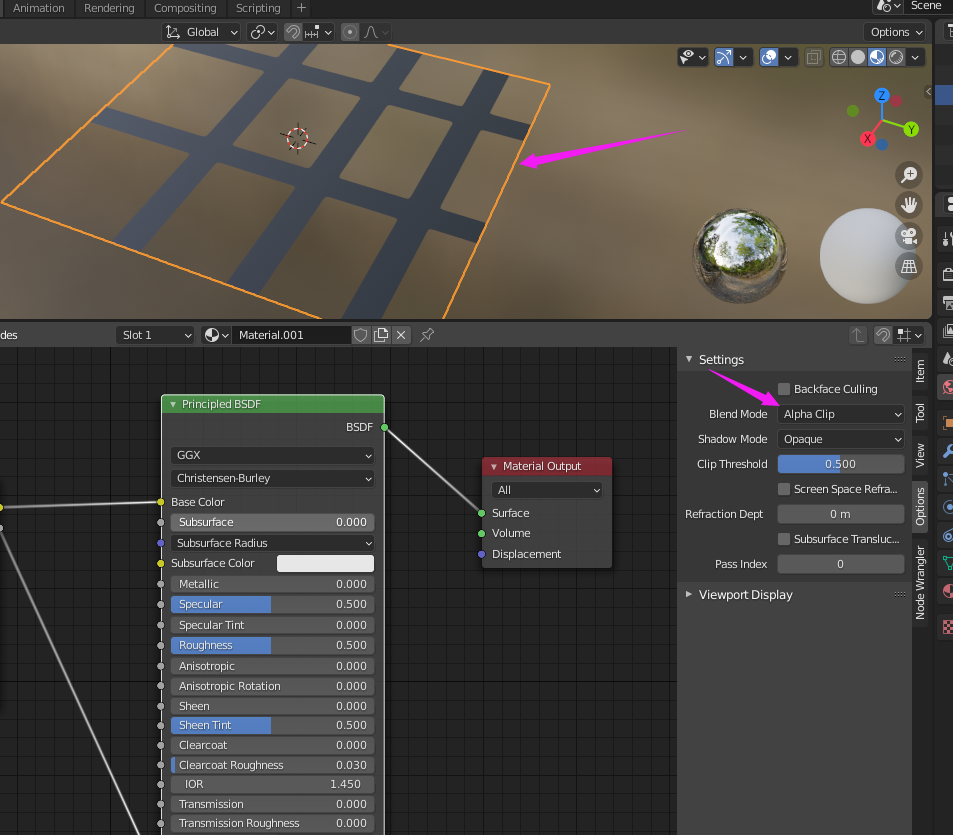Viewport: 953px width, 835px height.
Task: Open the viewport Options dropdown
Action: (x=895, y=32)
